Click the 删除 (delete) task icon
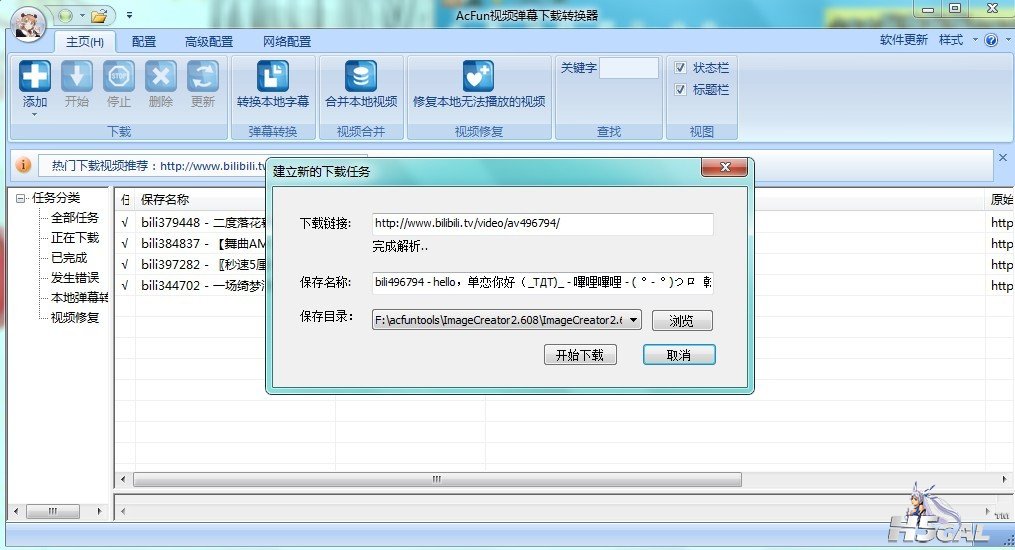The image size is (1015, 550). point(161,76)
